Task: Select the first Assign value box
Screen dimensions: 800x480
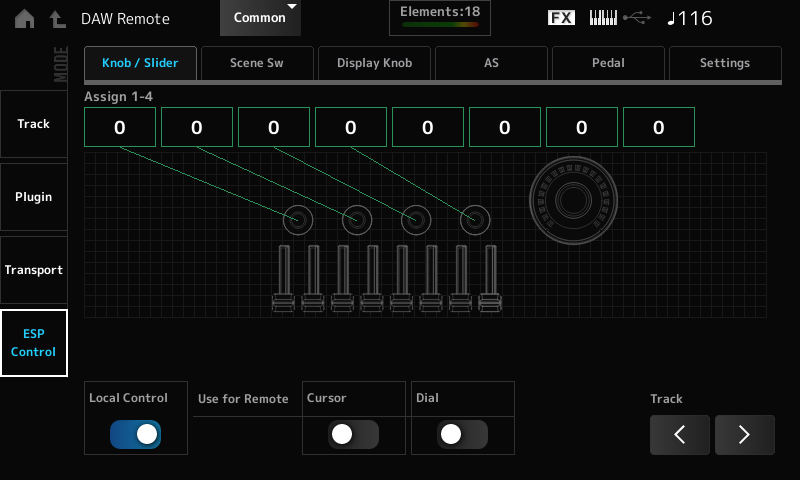Action: [x=120, y=128]
